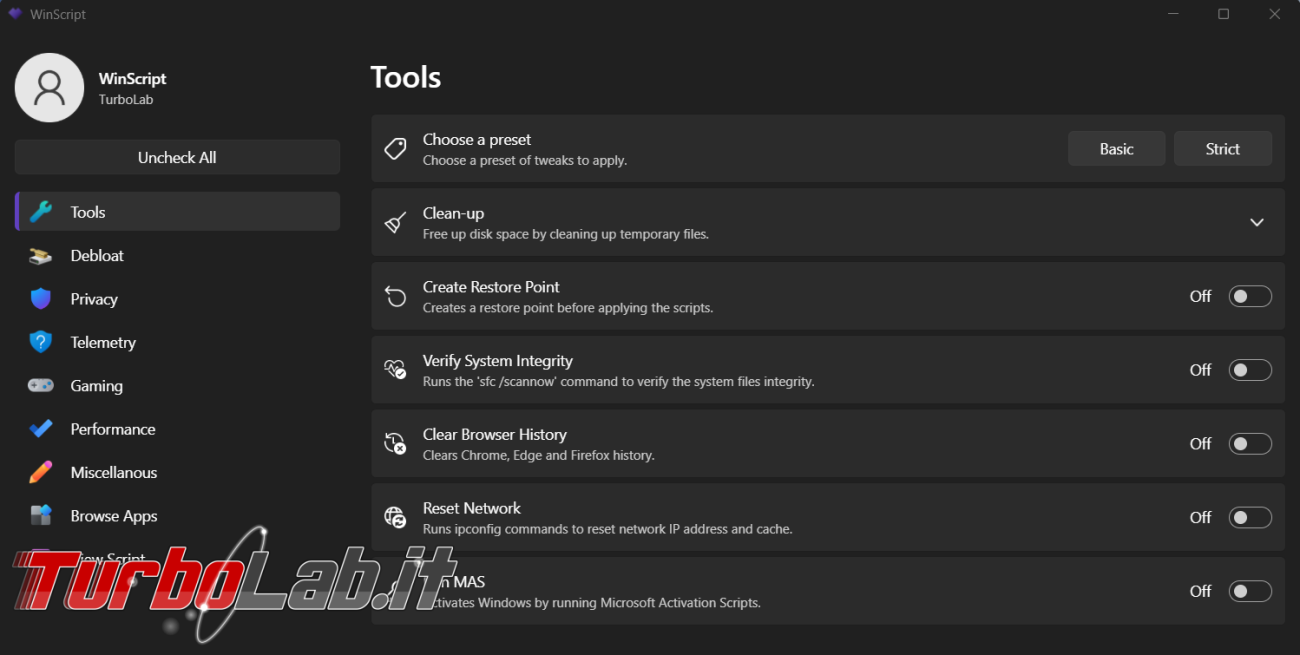Turn on Verify System Integrity switch
Viewport: 1300px width, 655px height.
pyautogui.click(x=1250, y=370)
